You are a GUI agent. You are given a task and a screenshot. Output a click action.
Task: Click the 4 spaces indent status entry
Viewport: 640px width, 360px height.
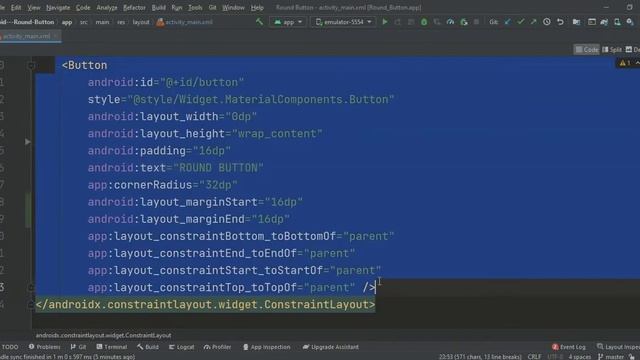[x=579, y=357]
